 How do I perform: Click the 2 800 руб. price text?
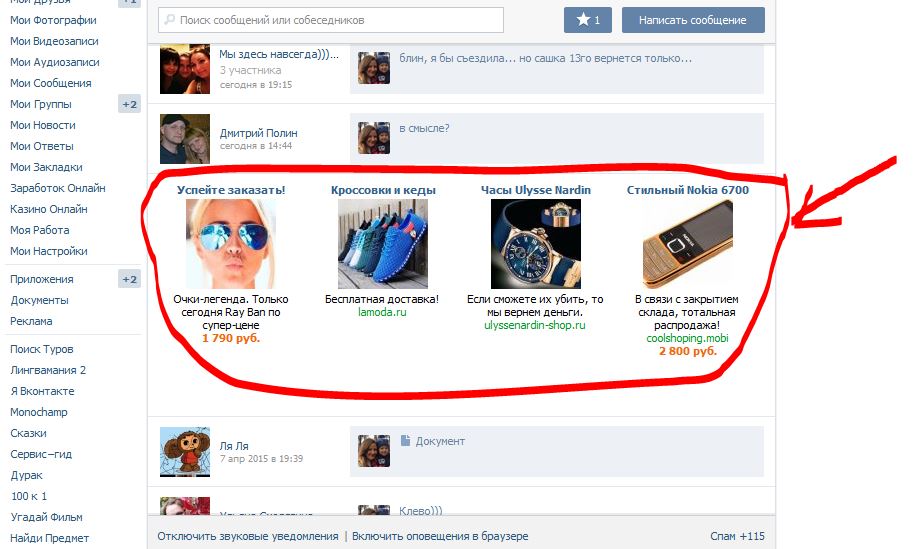[x=688, y=351]
